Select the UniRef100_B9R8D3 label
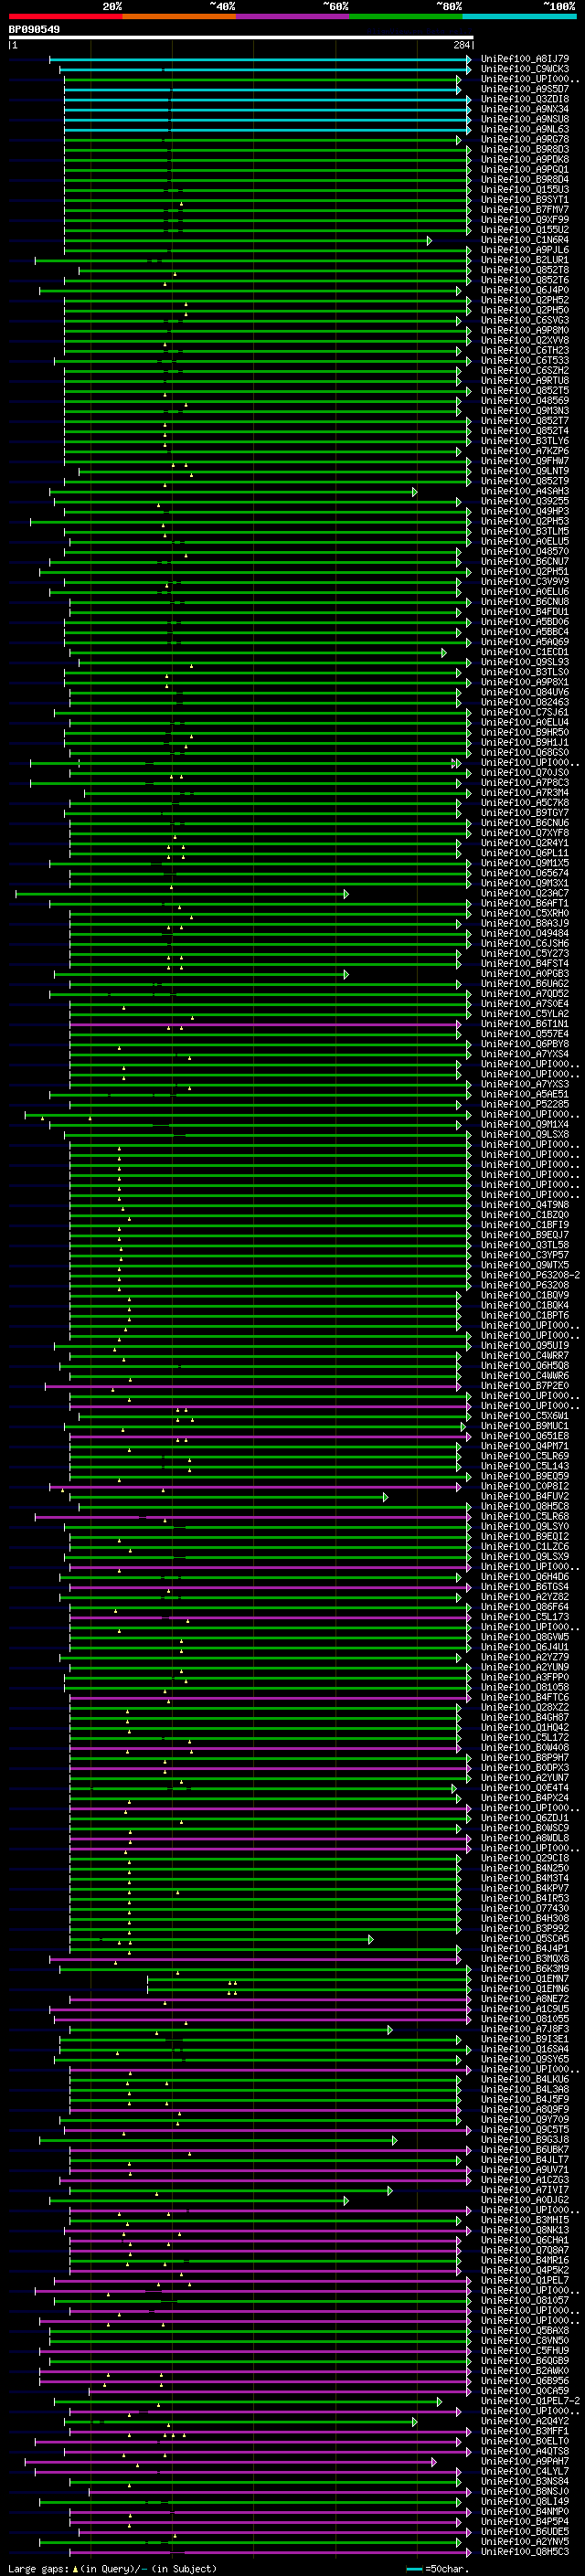This screenshot has height=2576, width=585. pos(525,149)
